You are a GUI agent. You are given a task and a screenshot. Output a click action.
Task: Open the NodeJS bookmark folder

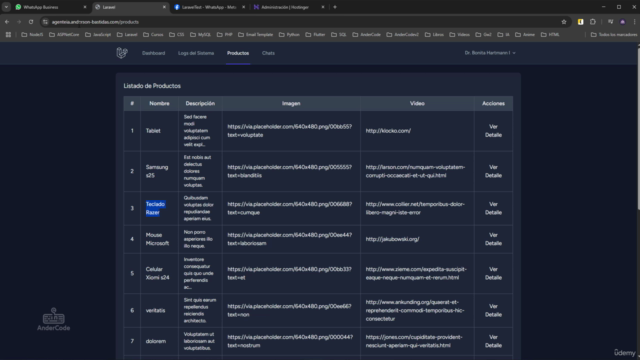[32, 35]
